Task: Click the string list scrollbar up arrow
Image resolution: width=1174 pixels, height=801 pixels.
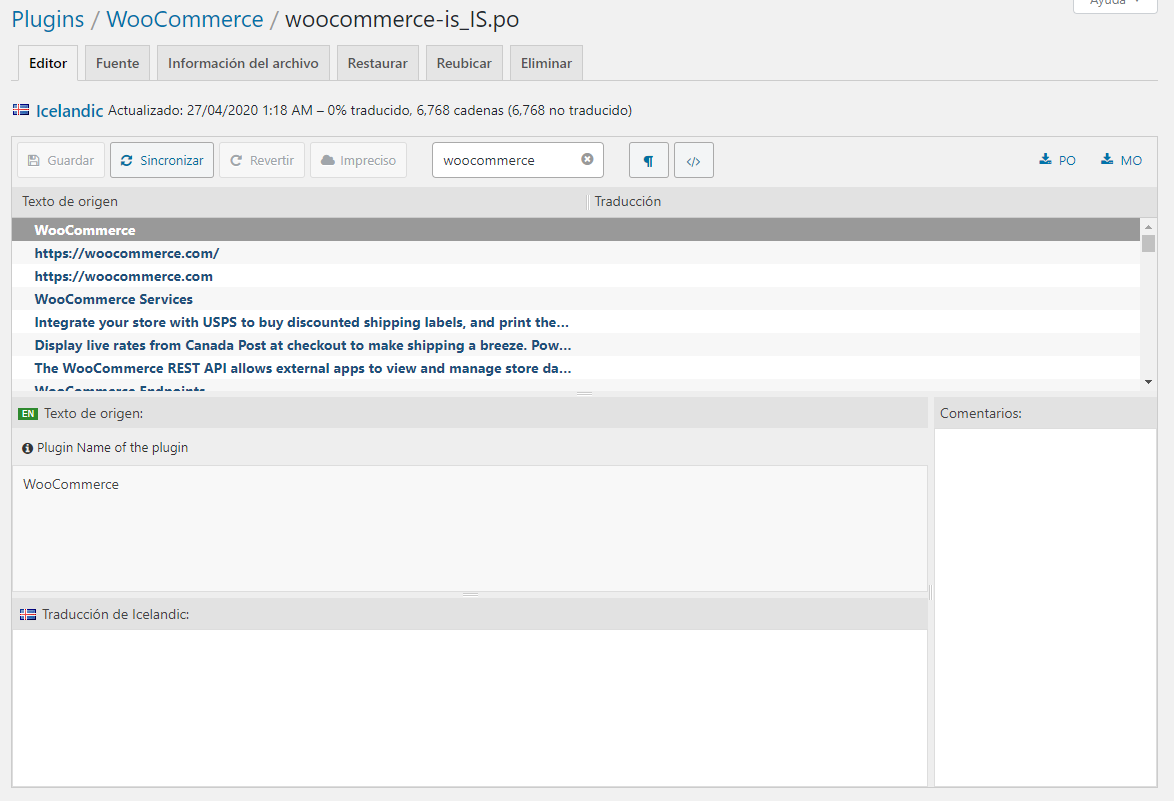Action: click(1149, 226)
